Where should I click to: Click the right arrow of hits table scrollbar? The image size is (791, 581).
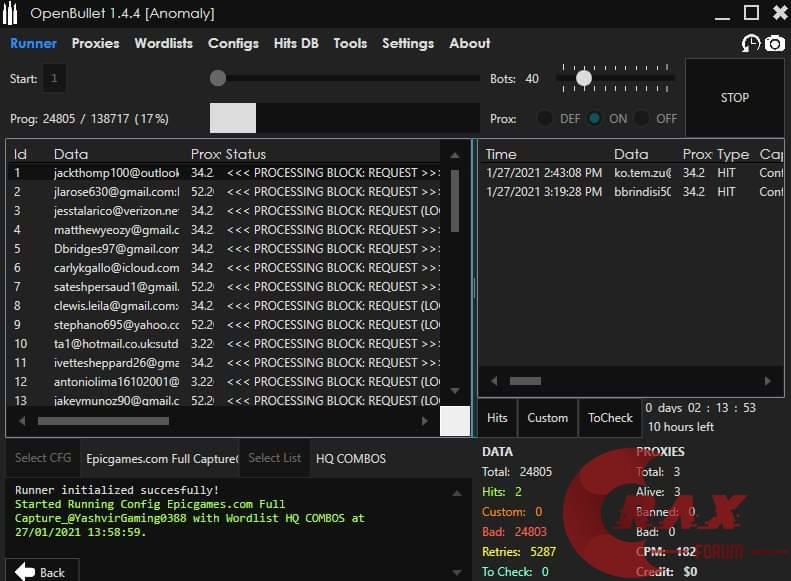768,381
